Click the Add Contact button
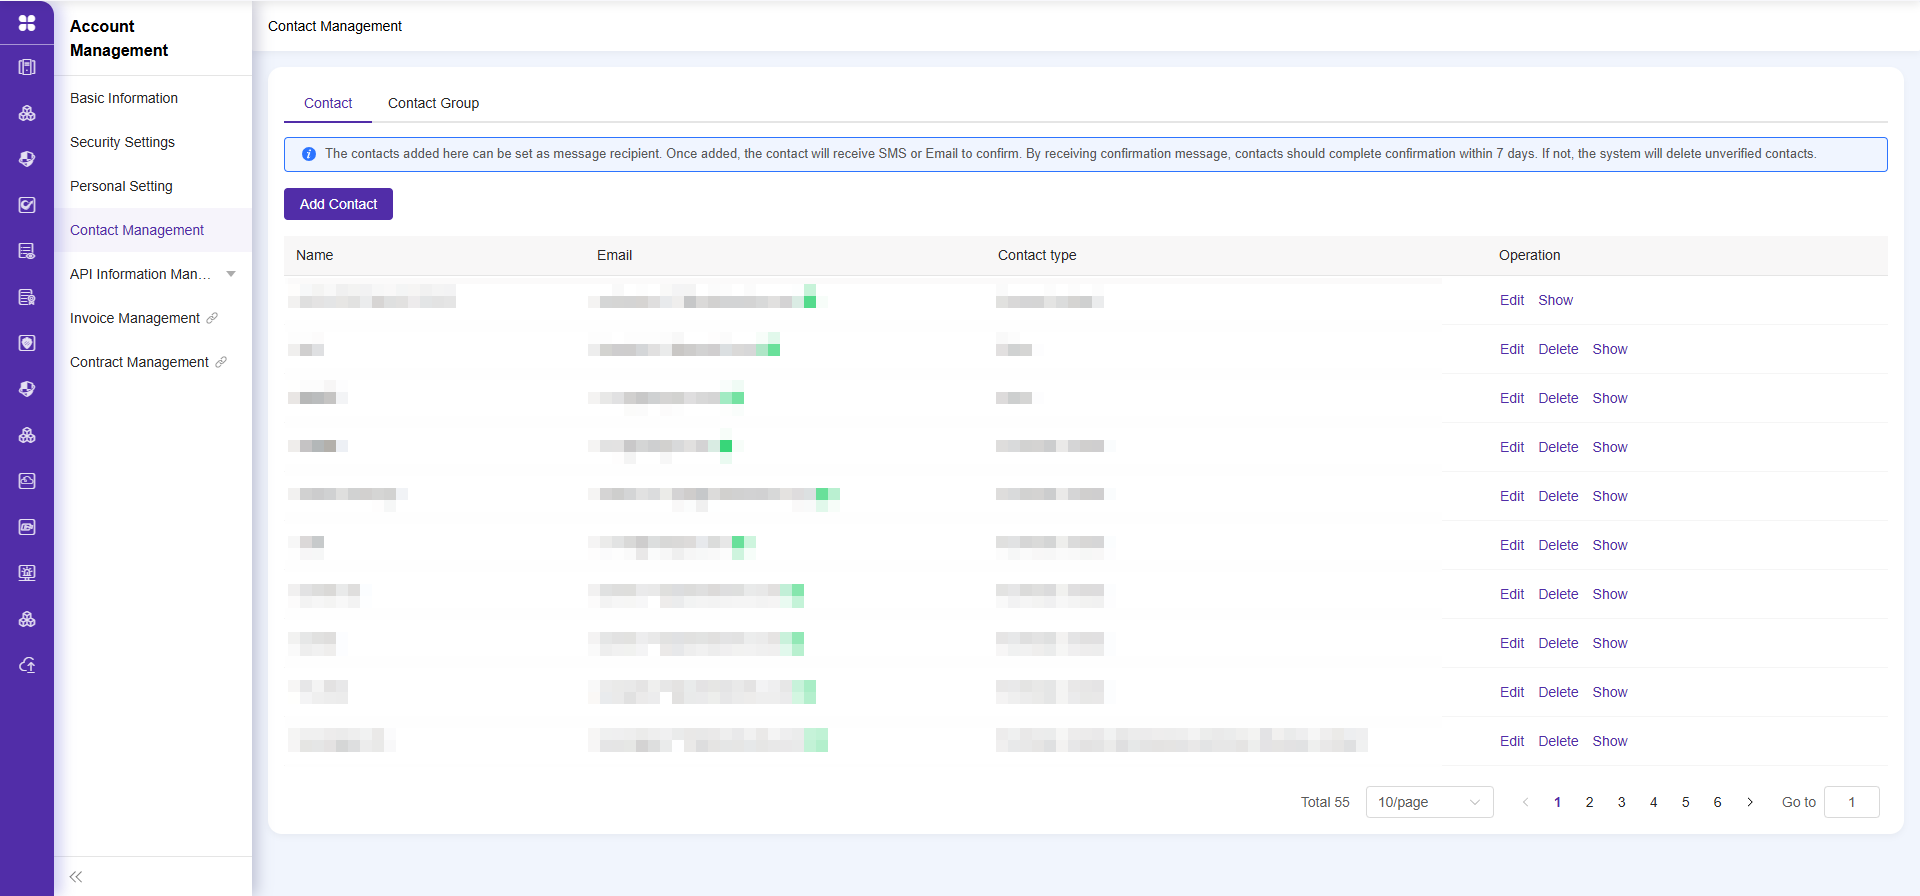 click(x=338, y=204)
